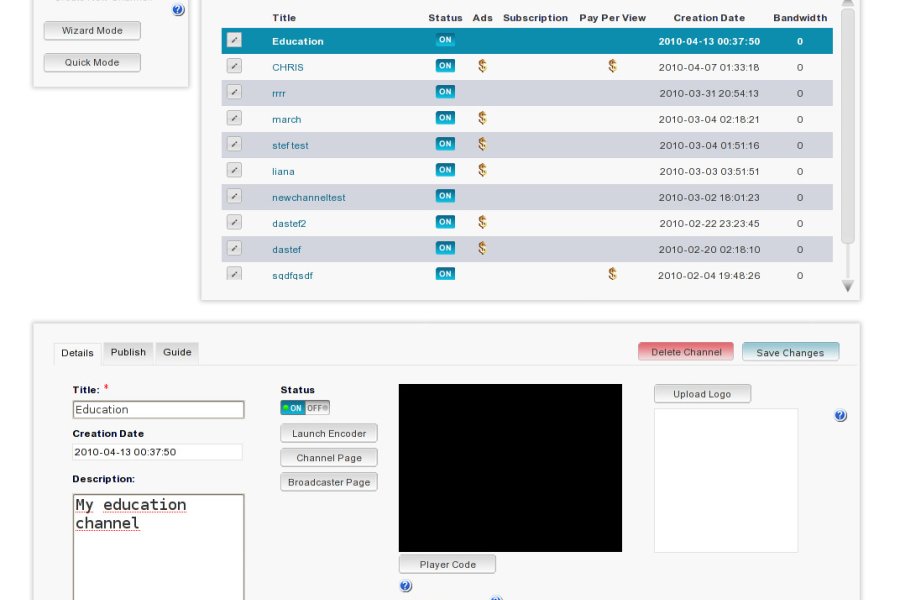The width and height of the screenshot is (900, 600).
Task: Click the help icon next to Upload Logo
Action: [840, 416]
